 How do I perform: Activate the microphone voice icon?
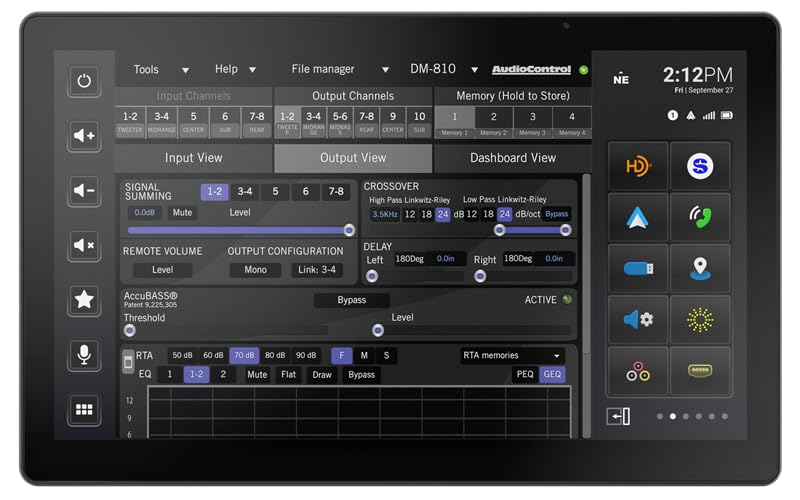coord(84,354)
